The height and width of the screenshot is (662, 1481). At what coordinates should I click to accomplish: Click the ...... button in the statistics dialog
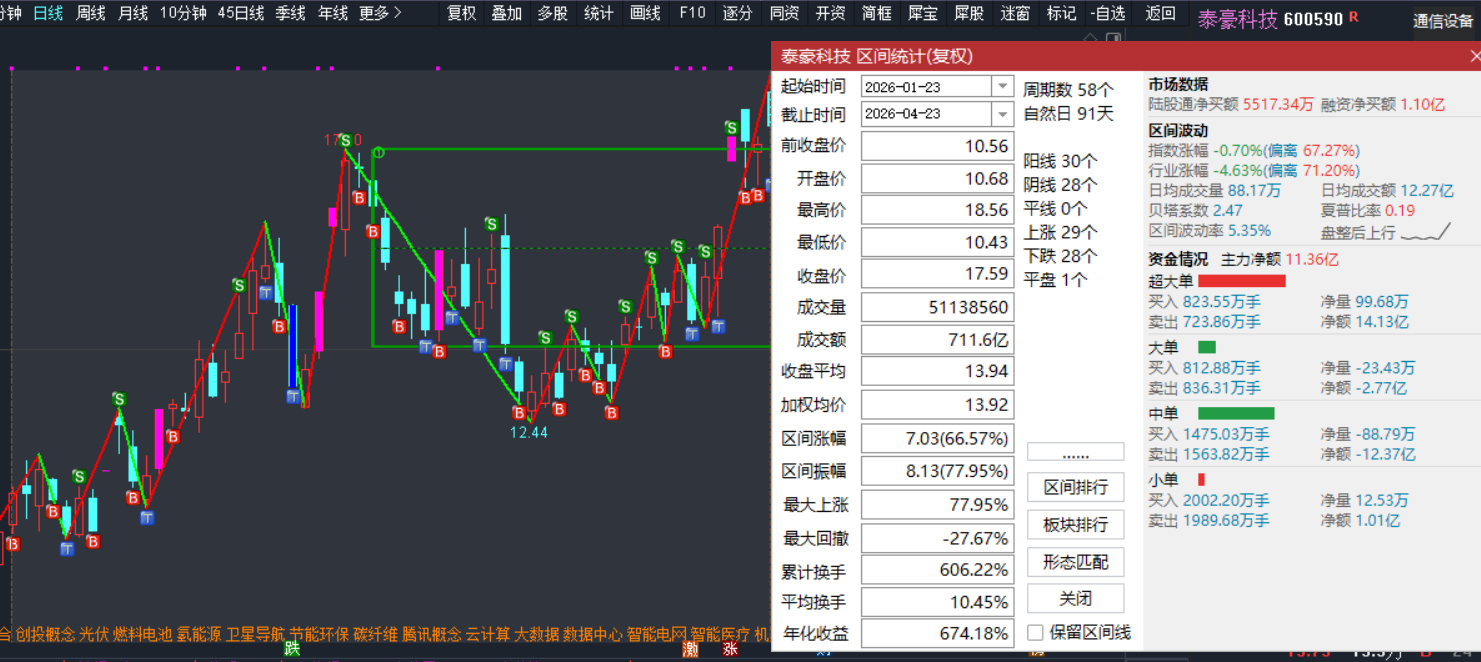pos(1075,453)
